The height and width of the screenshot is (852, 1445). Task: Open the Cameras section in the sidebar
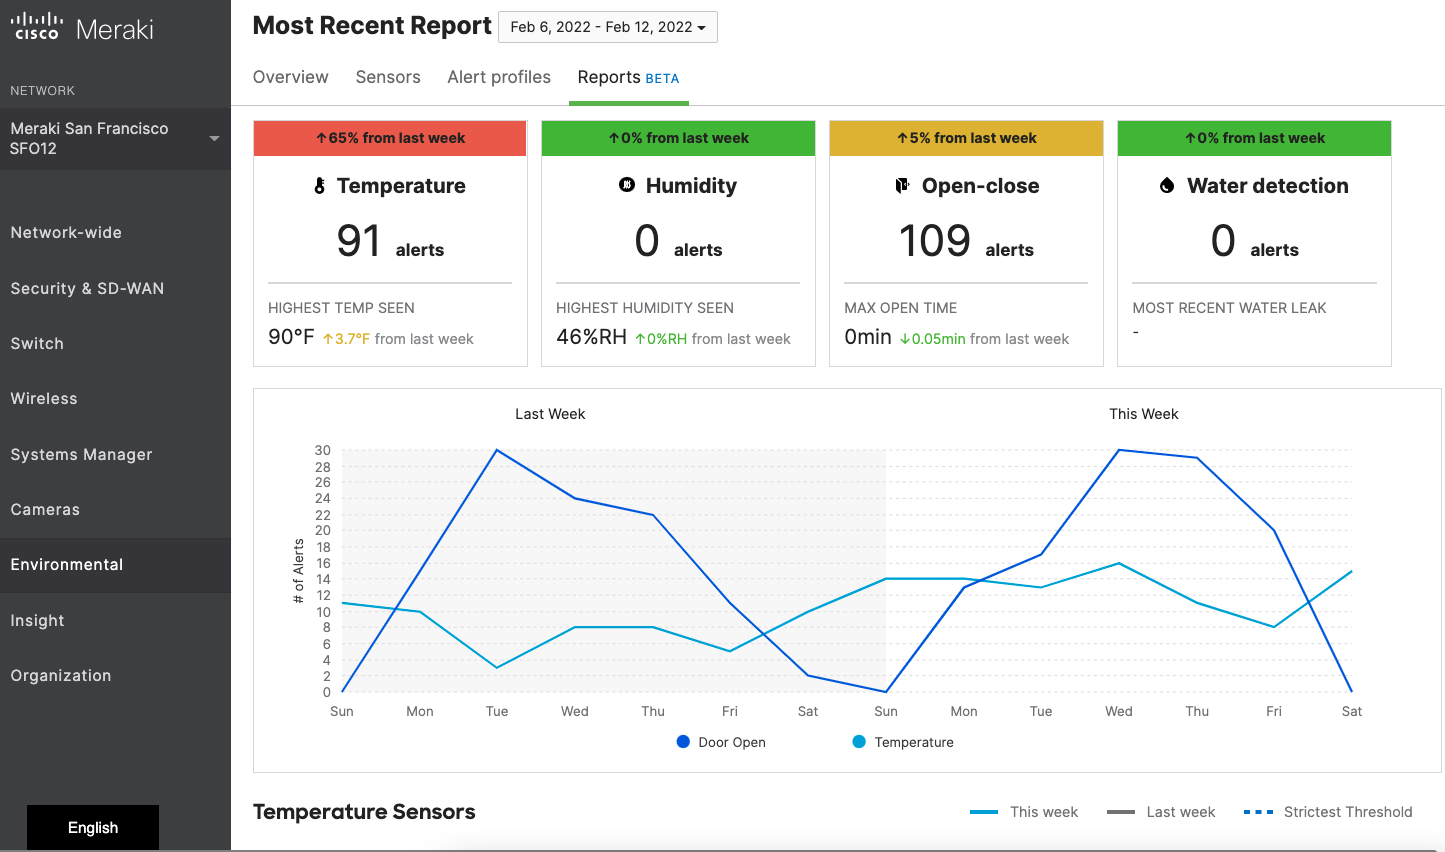[45, 509]
